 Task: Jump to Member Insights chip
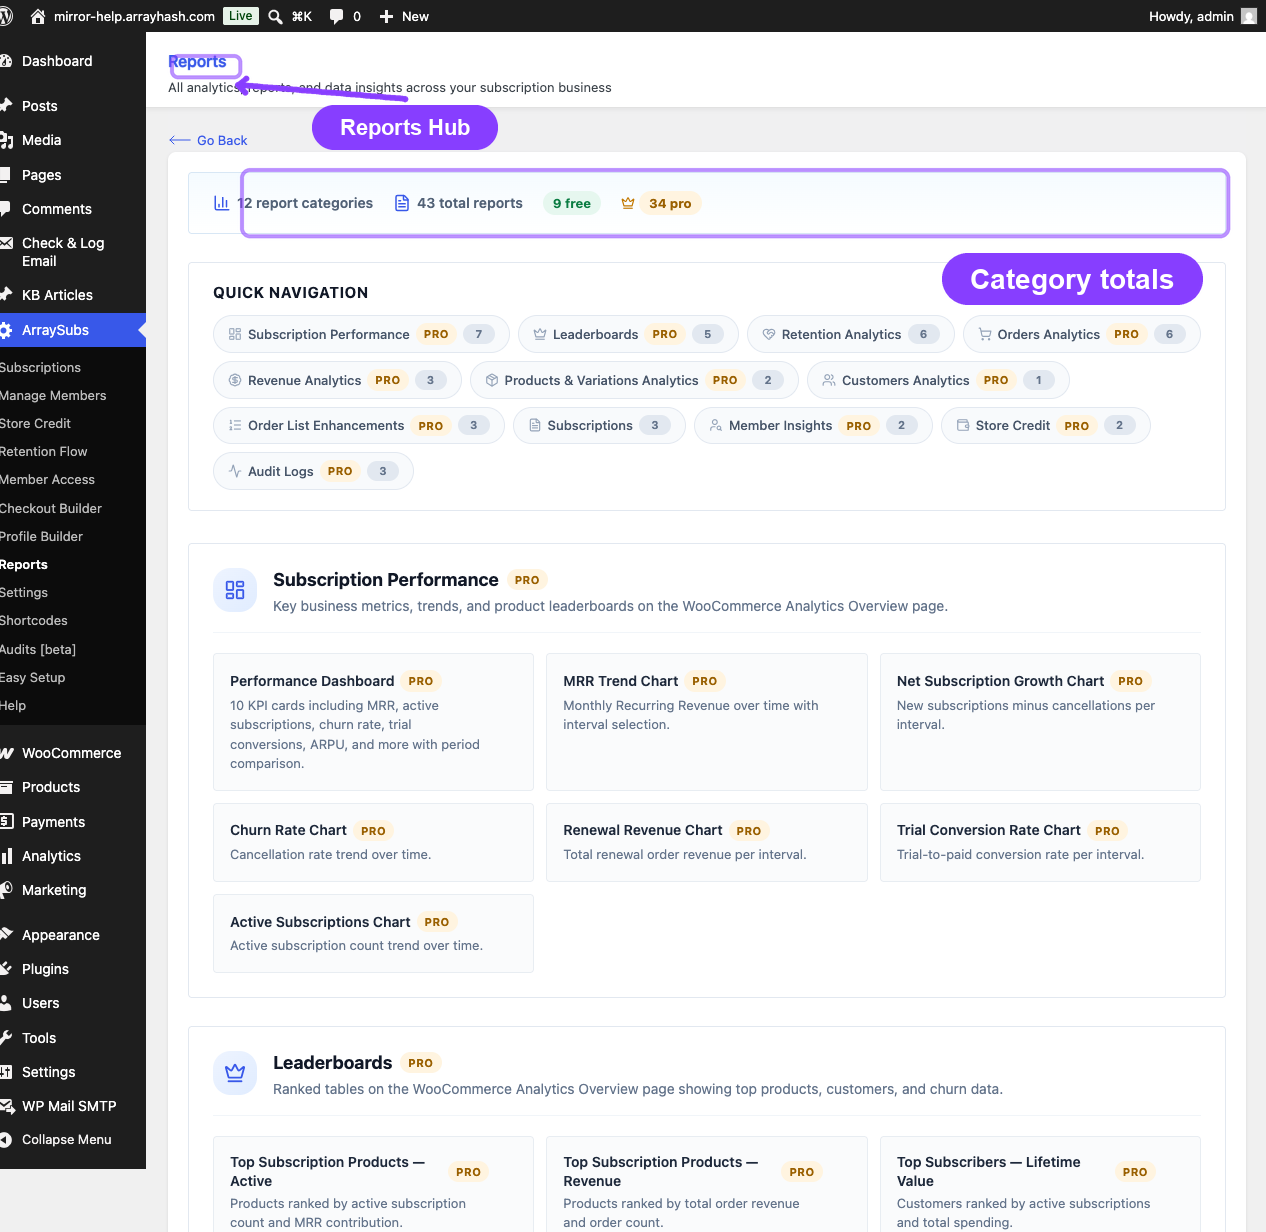pos(813,425)
